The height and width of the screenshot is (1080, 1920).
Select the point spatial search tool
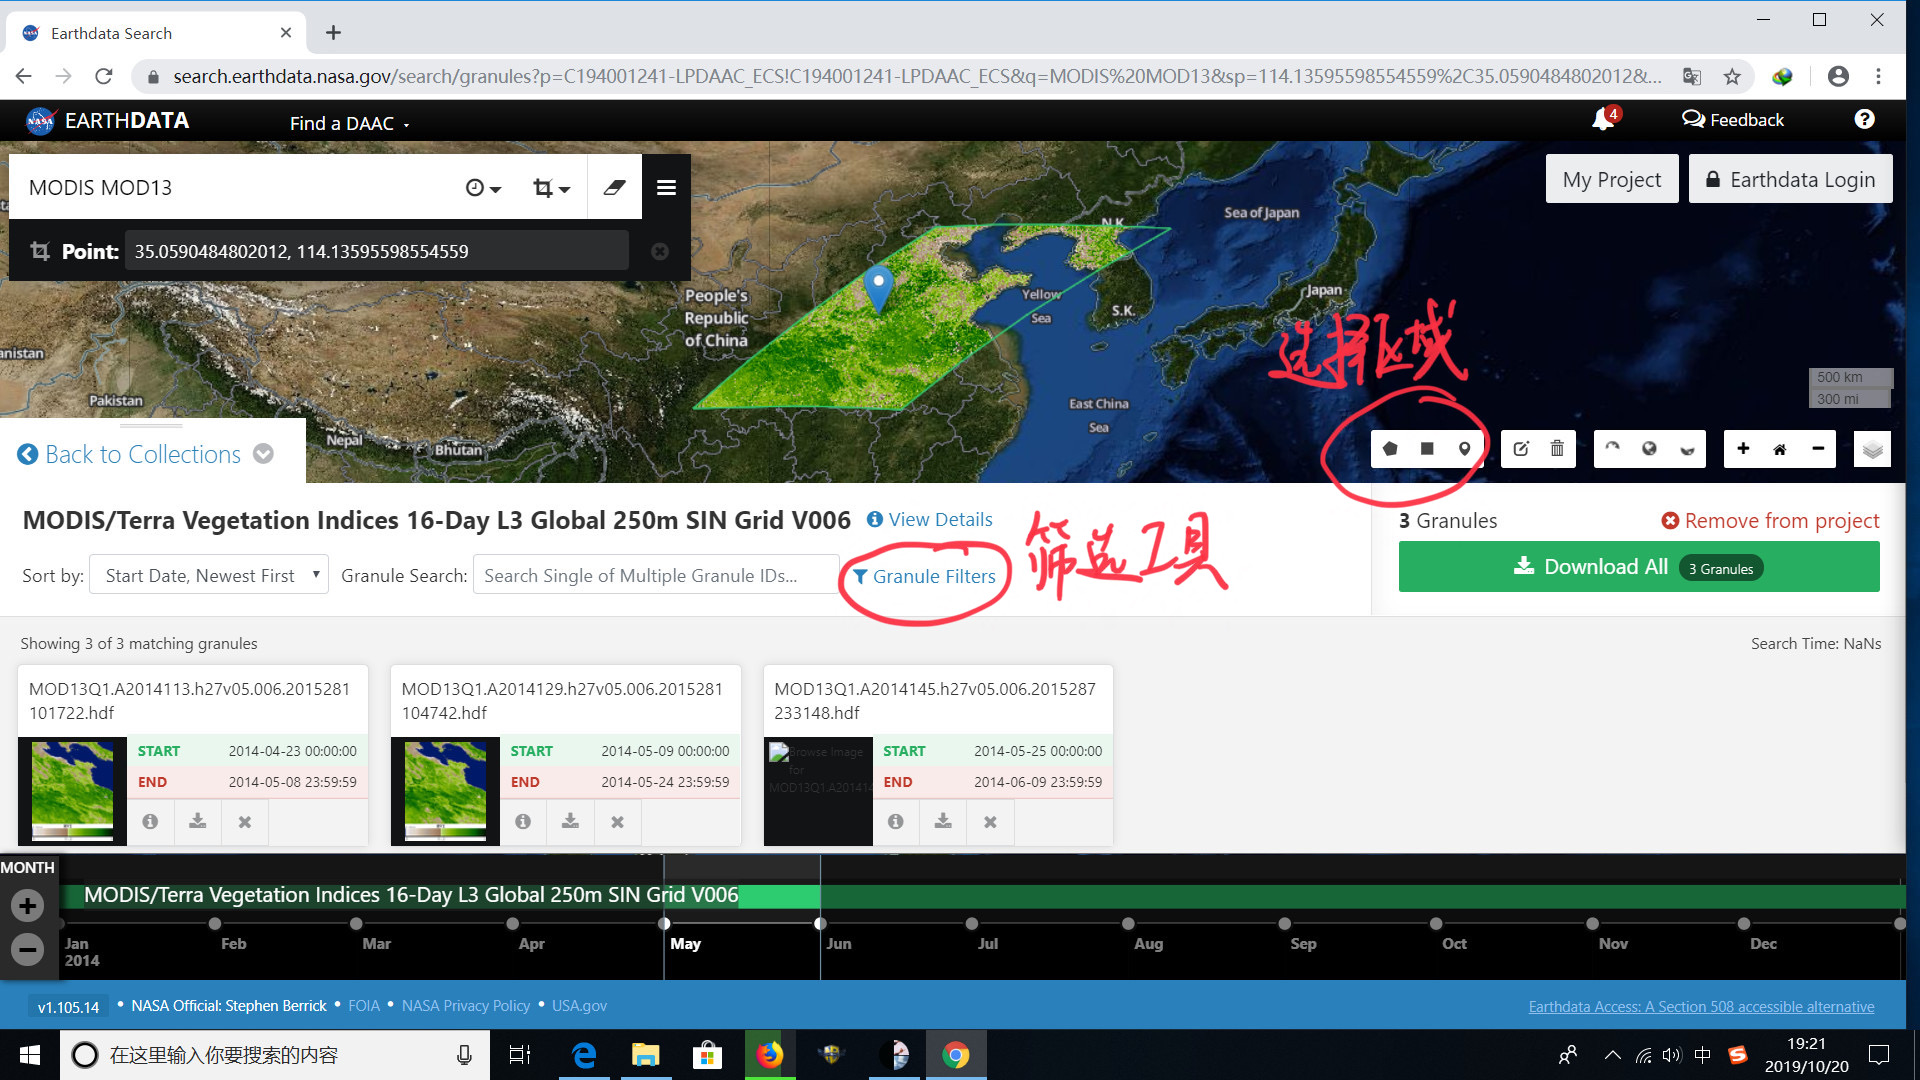click(x=1464, y=449)
